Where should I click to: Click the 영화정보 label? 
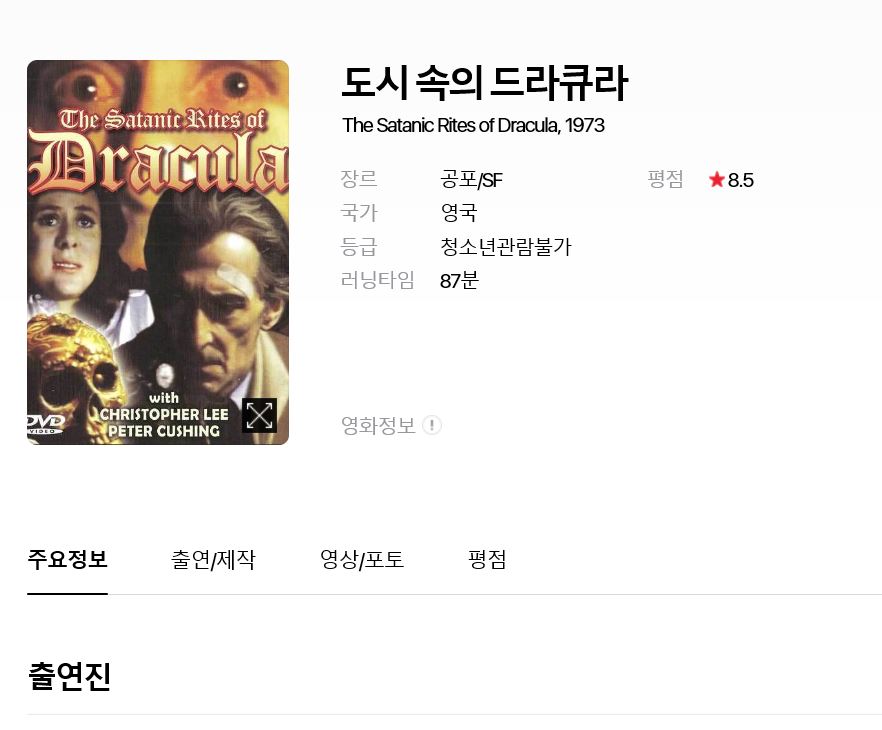click(x=378, y=425)
